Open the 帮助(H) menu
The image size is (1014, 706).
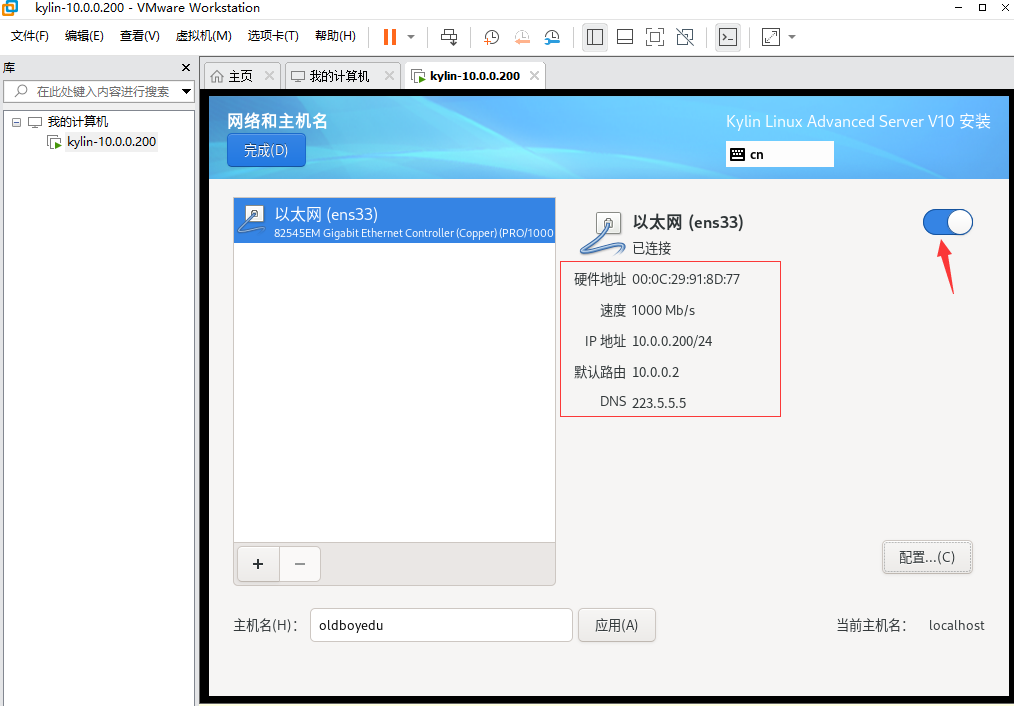point(335,36)
